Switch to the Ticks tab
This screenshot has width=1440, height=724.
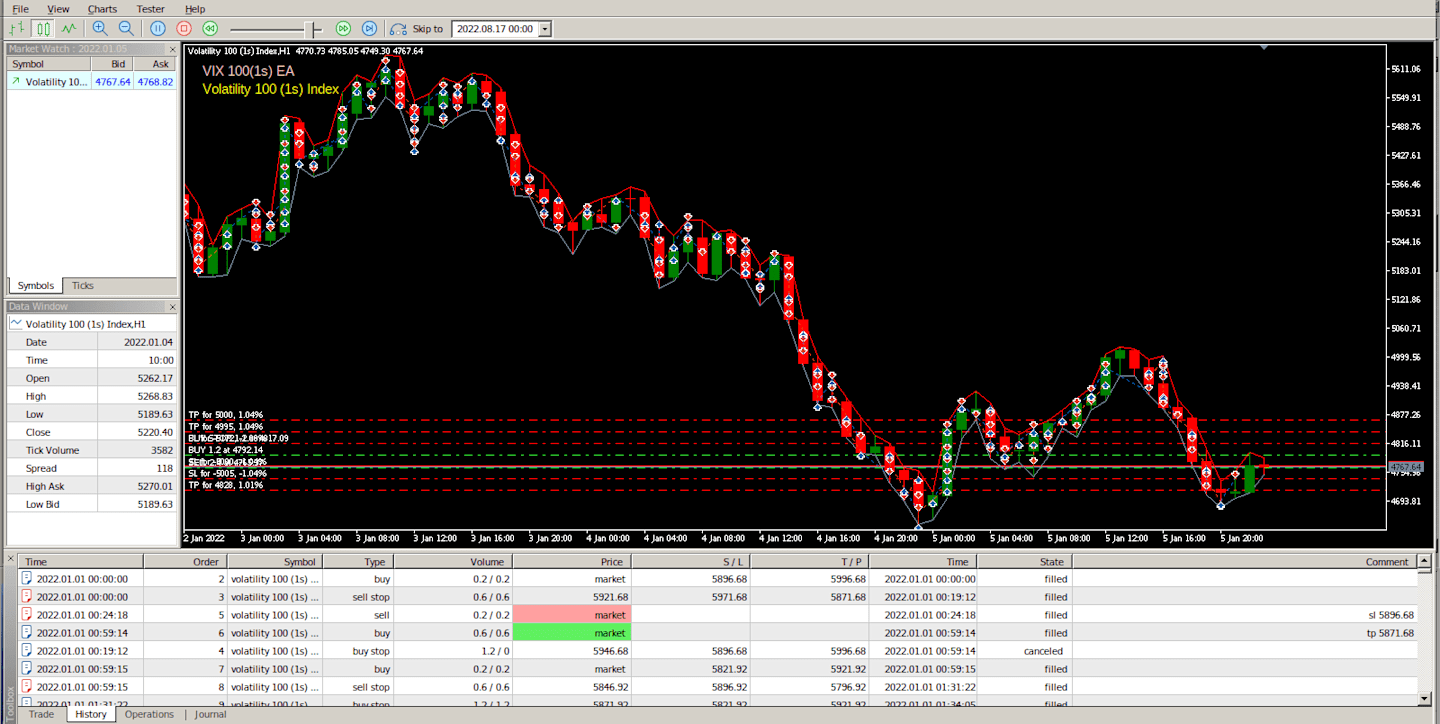coord(83,286)
